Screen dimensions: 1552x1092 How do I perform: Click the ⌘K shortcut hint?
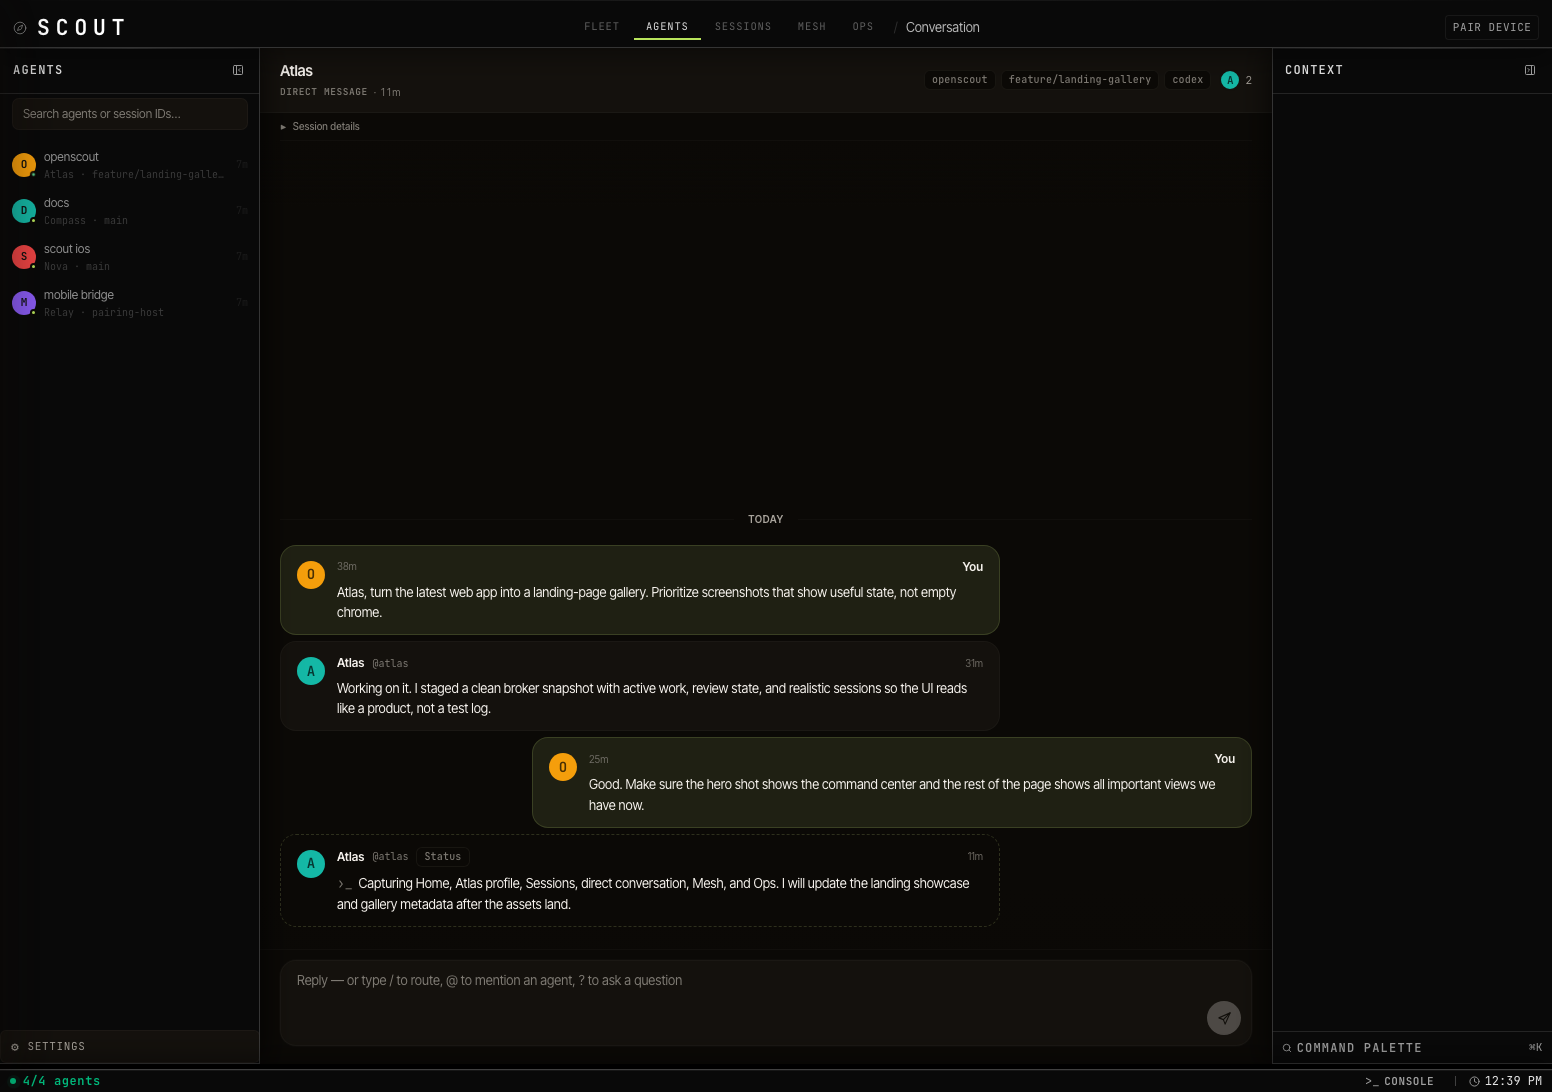1535,1048
